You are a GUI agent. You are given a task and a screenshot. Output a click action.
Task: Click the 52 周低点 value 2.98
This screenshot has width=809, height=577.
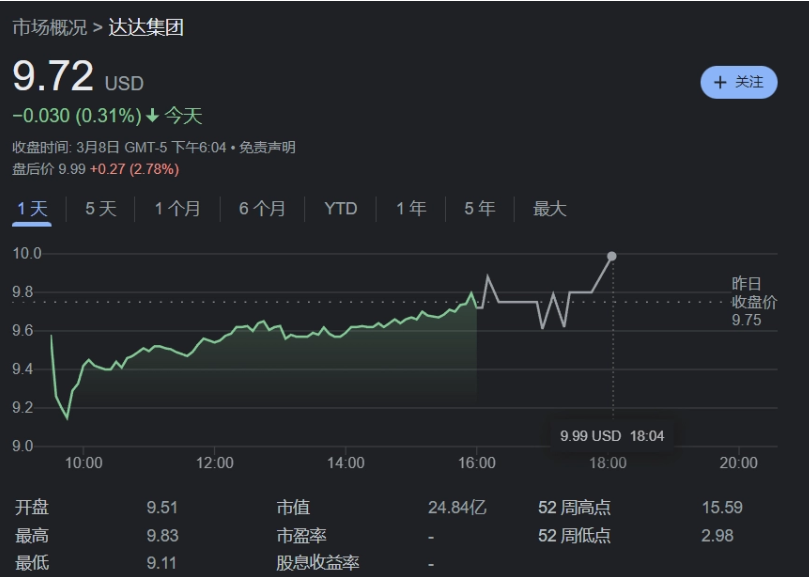(x=717, y=536)
